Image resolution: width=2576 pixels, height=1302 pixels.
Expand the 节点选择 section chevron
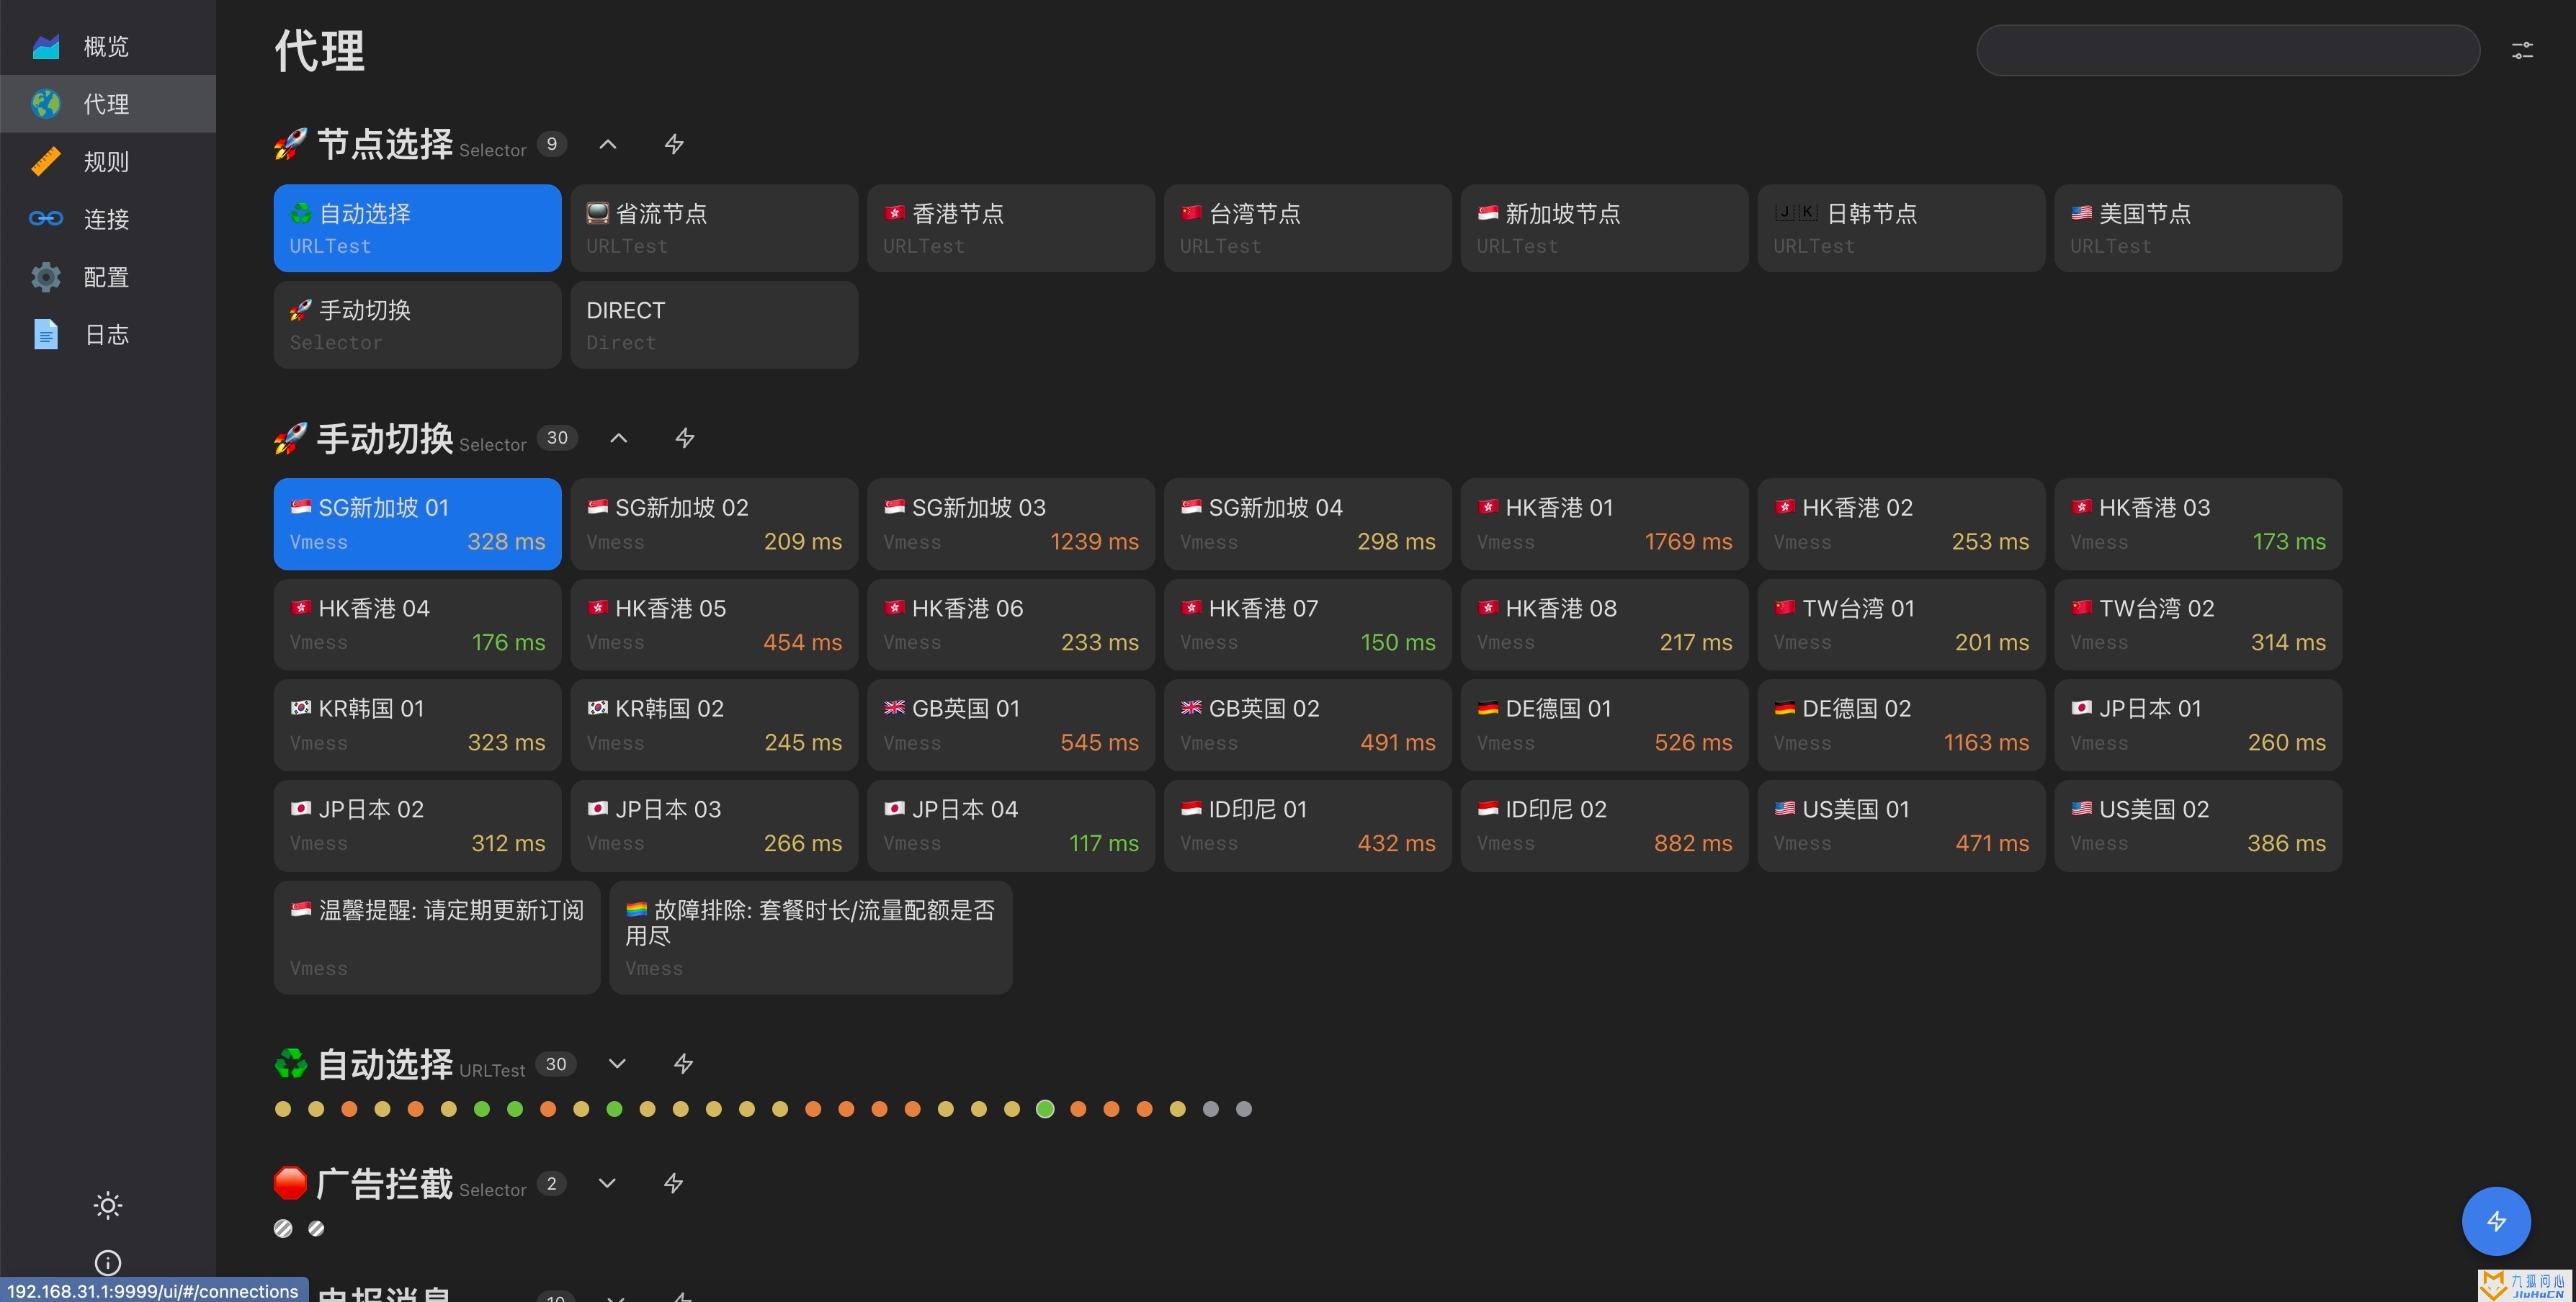(x=608, y=146)
